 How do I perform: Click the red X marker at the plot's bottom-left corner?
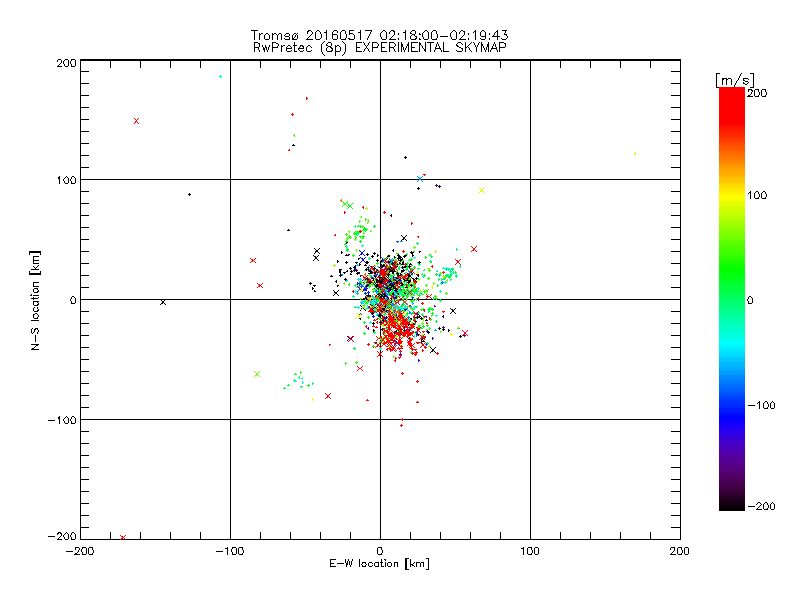click(x=123, y=537)
